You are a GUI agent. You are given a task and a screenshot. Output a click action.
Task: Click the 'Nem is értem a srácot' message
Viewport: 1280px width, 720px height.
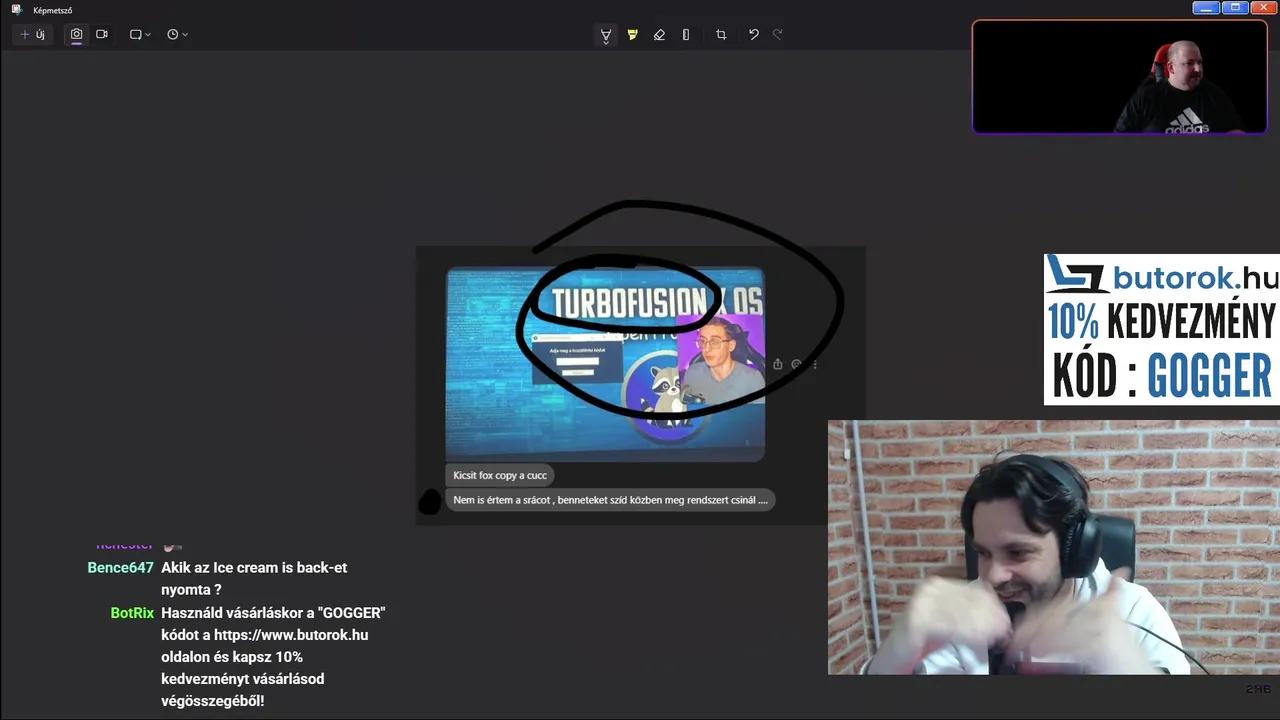coord(610,500)
